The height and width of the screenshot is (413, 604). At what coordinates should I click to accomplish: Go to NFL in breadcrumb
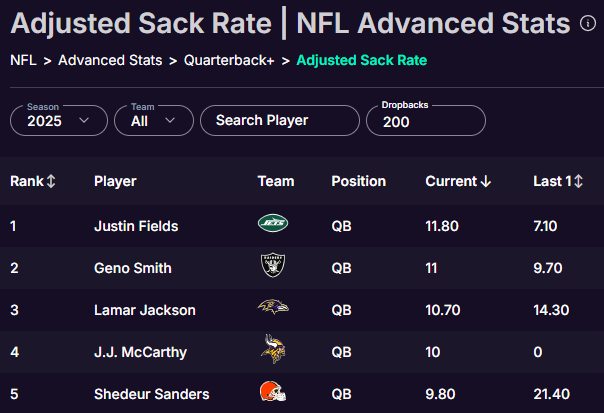click(23, 60)
